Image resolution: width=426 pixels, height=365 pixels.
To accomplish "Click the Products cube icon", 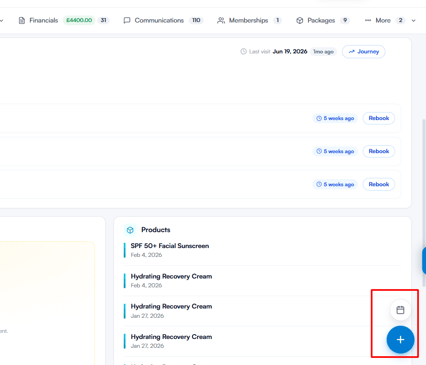I will pyautogui.click(x=130, y=230).
